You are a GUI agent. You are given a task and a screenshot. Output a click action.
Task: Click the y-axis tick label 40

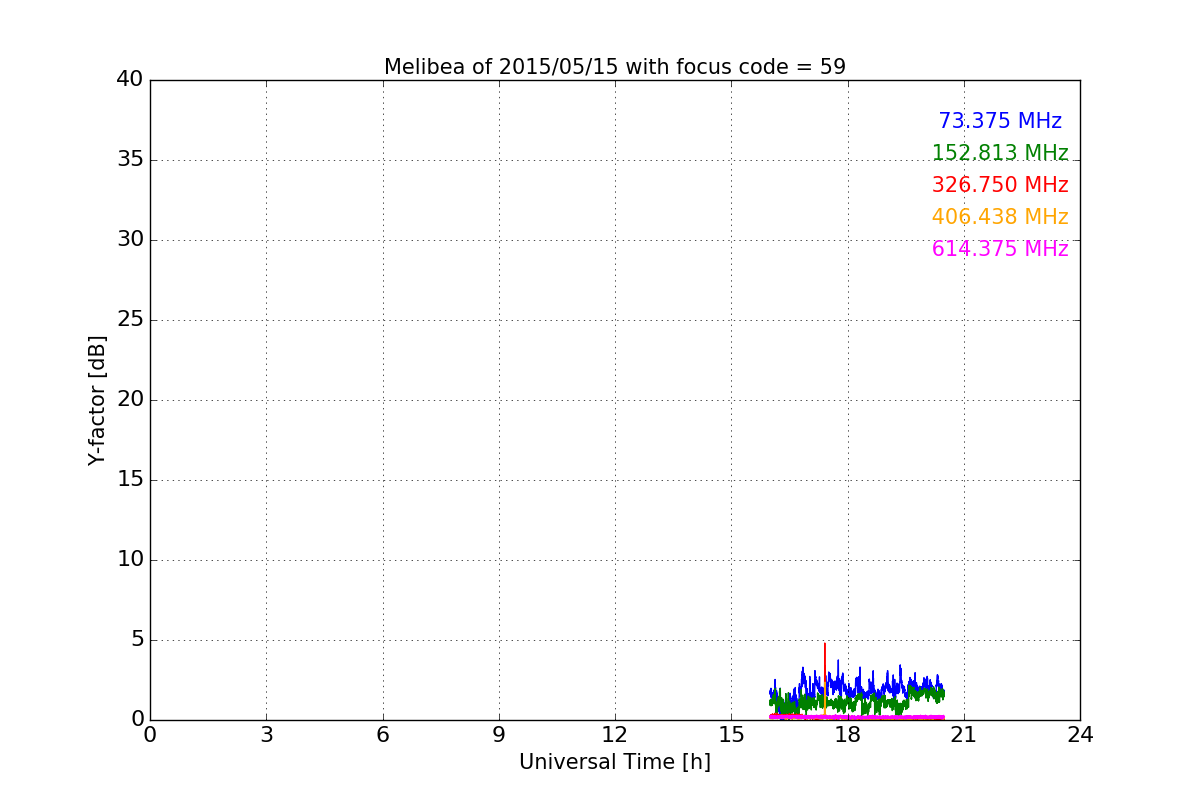tap(130, 79)
